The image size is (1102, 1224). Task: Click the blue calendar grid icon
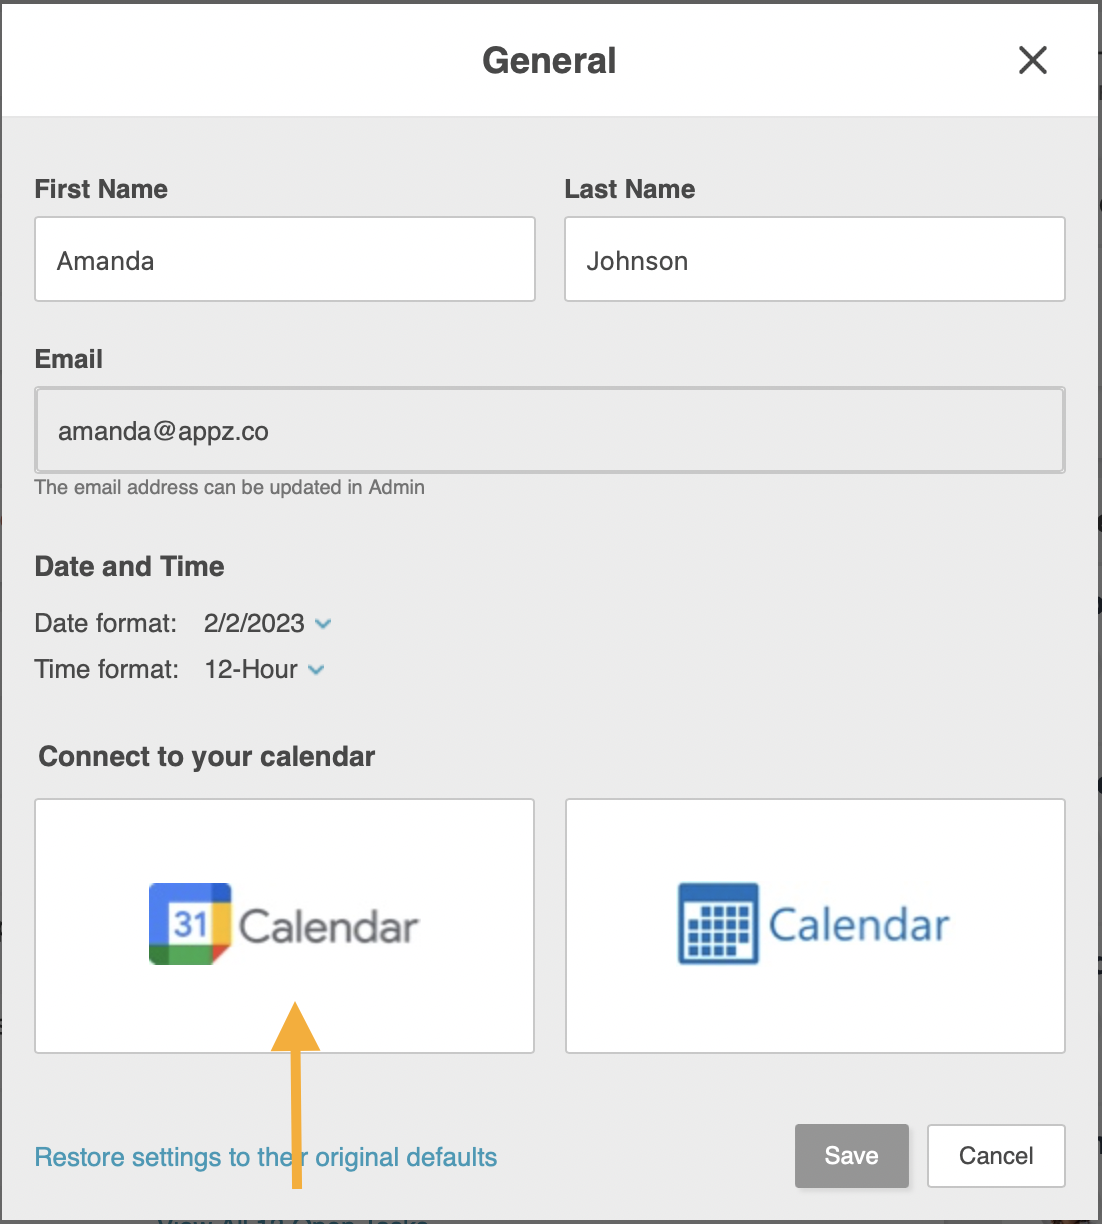[x=718, y=924]
